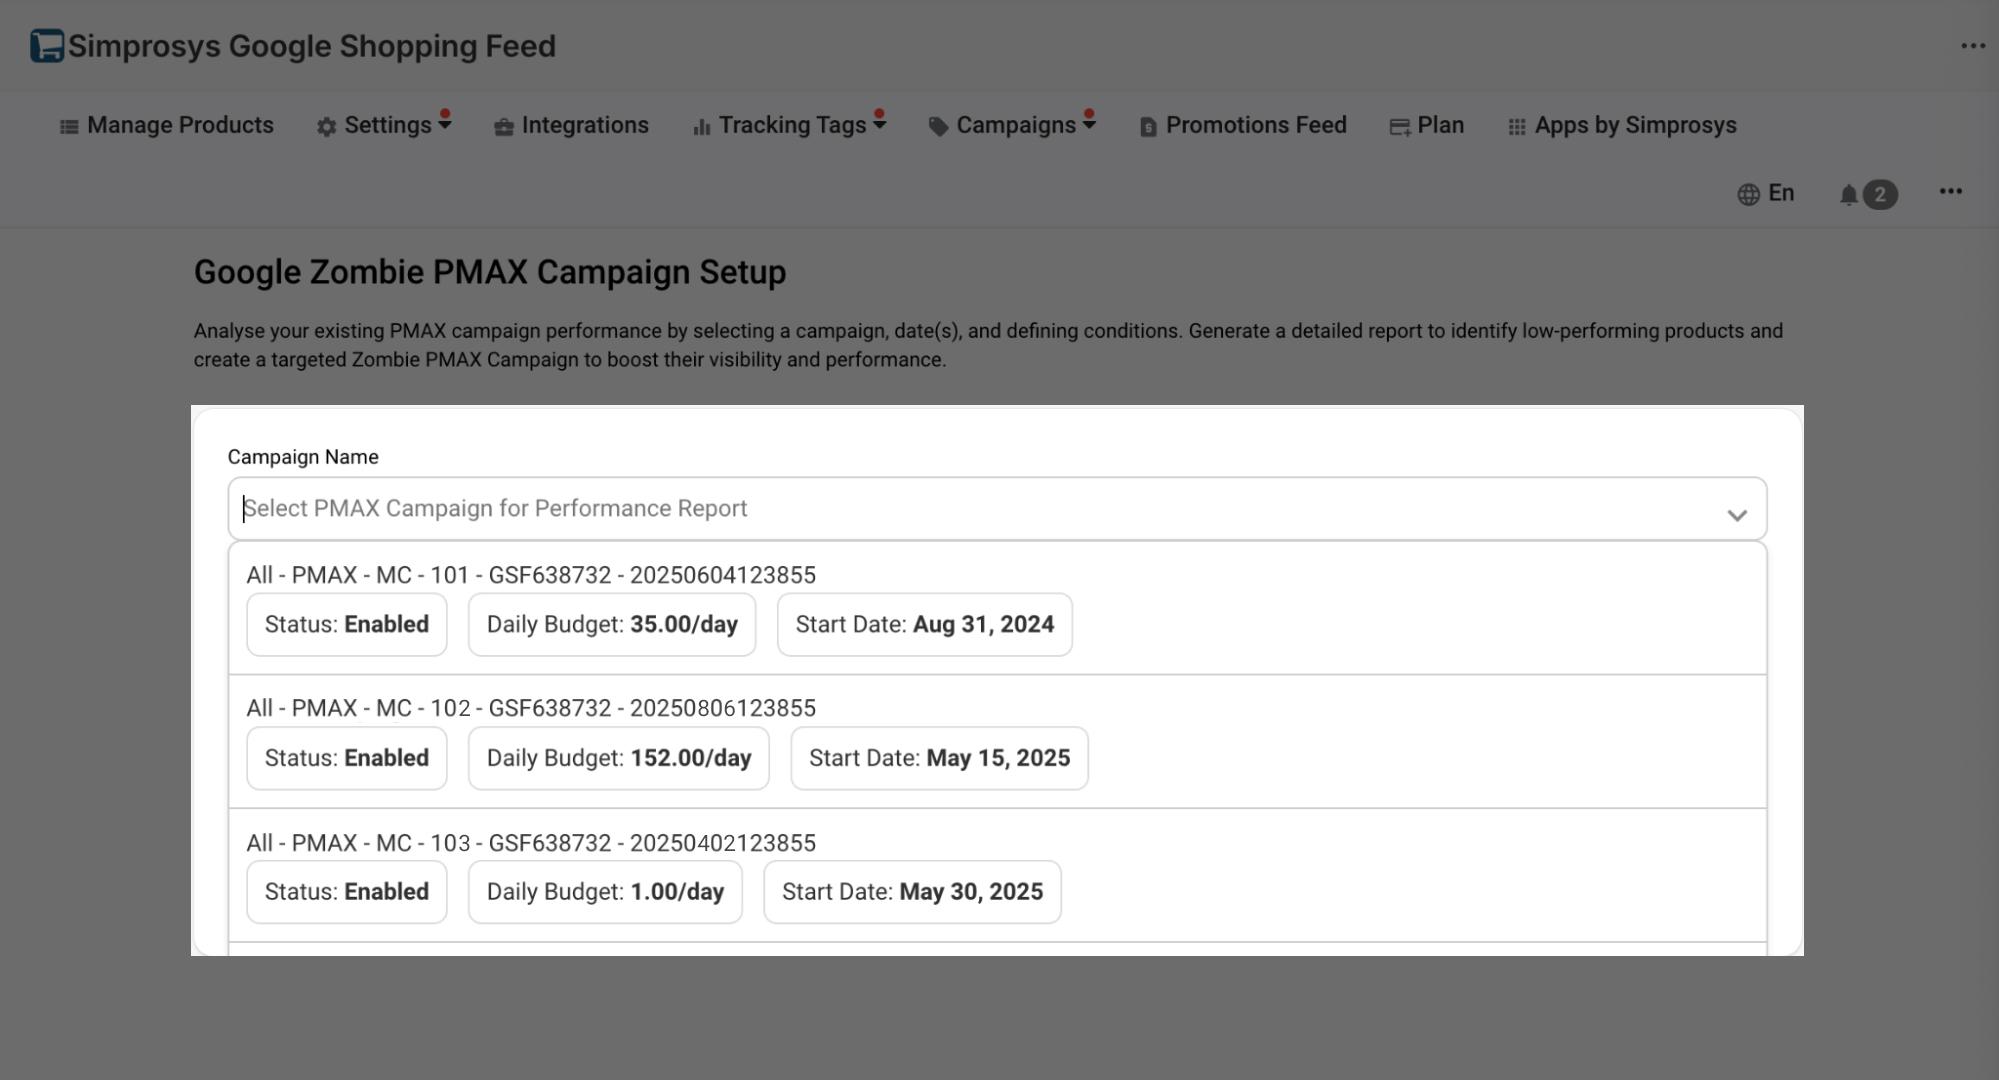
Task: Select campaign MC - 103 option
Action: (x=531, y=843)
